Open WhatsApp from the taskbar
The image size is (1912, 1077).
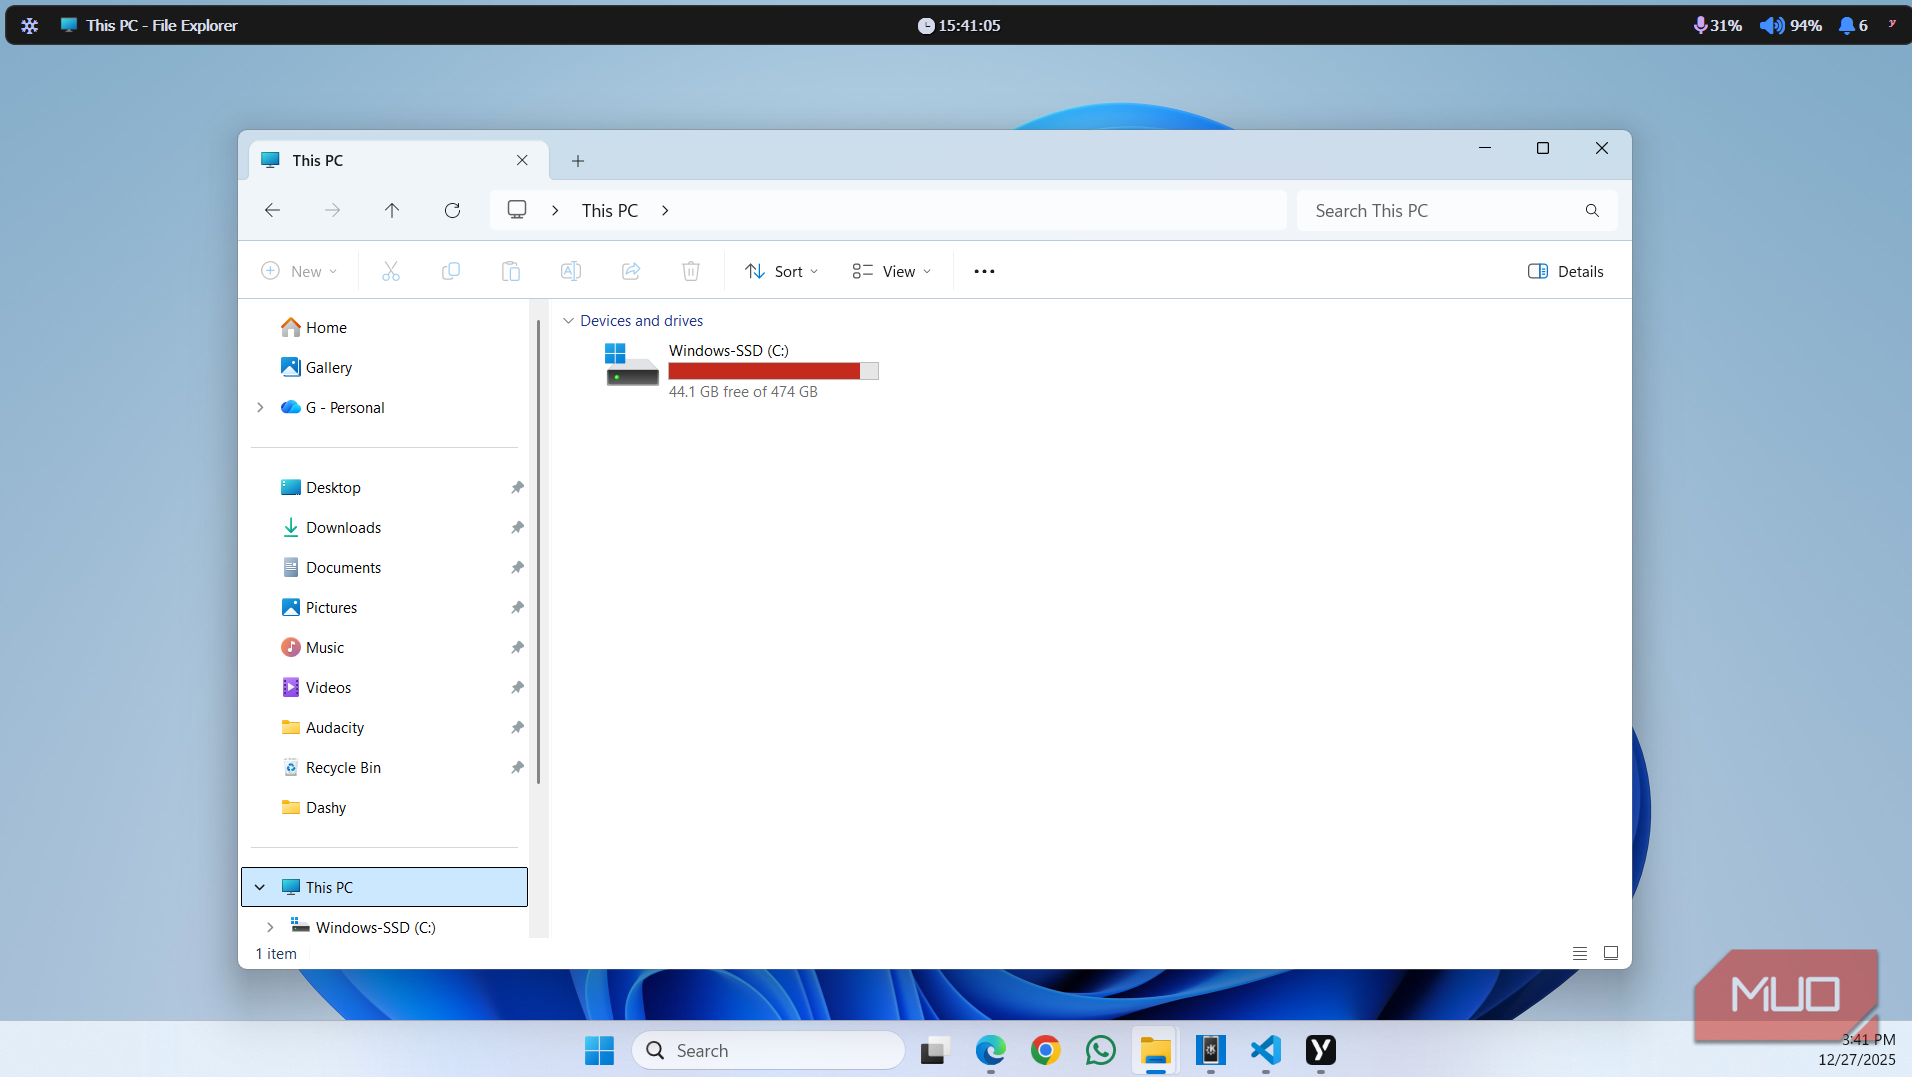click(x=1101, y=1050)
